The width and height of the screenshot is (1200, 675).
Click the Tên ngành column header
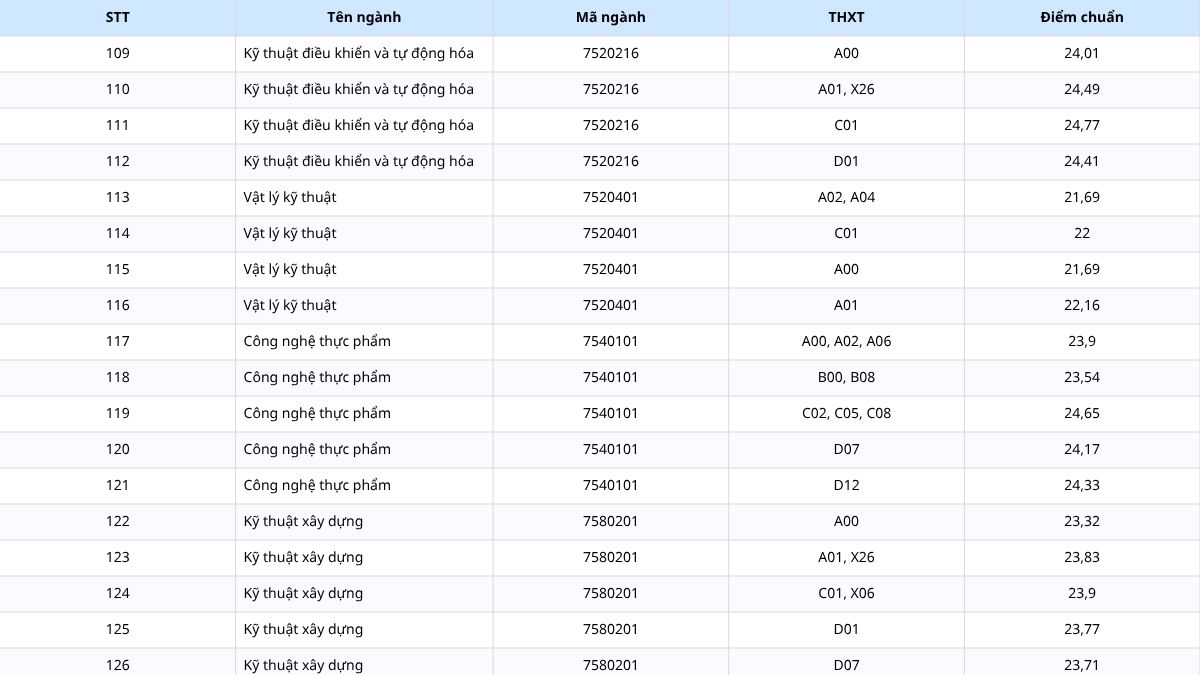pos(364,17)
